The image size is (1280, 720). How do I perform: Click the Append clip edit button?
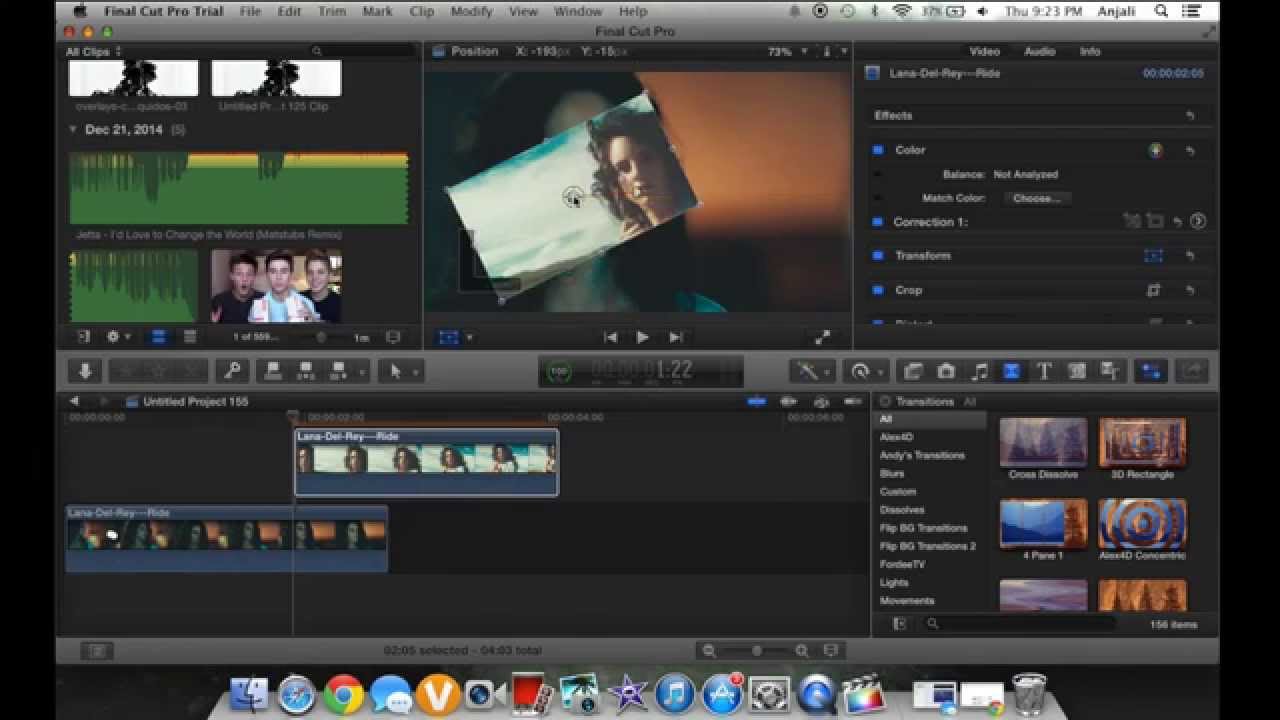click(338, 371)
